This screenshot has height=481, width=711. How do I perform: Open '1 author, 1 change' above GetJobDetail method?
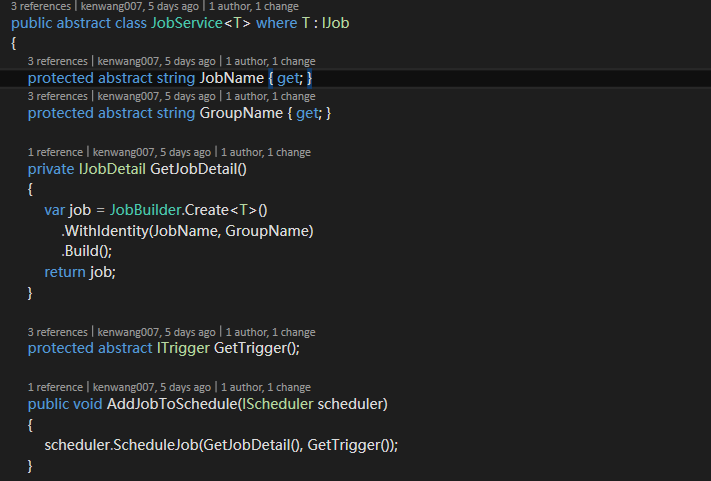(x=266, y=152)
